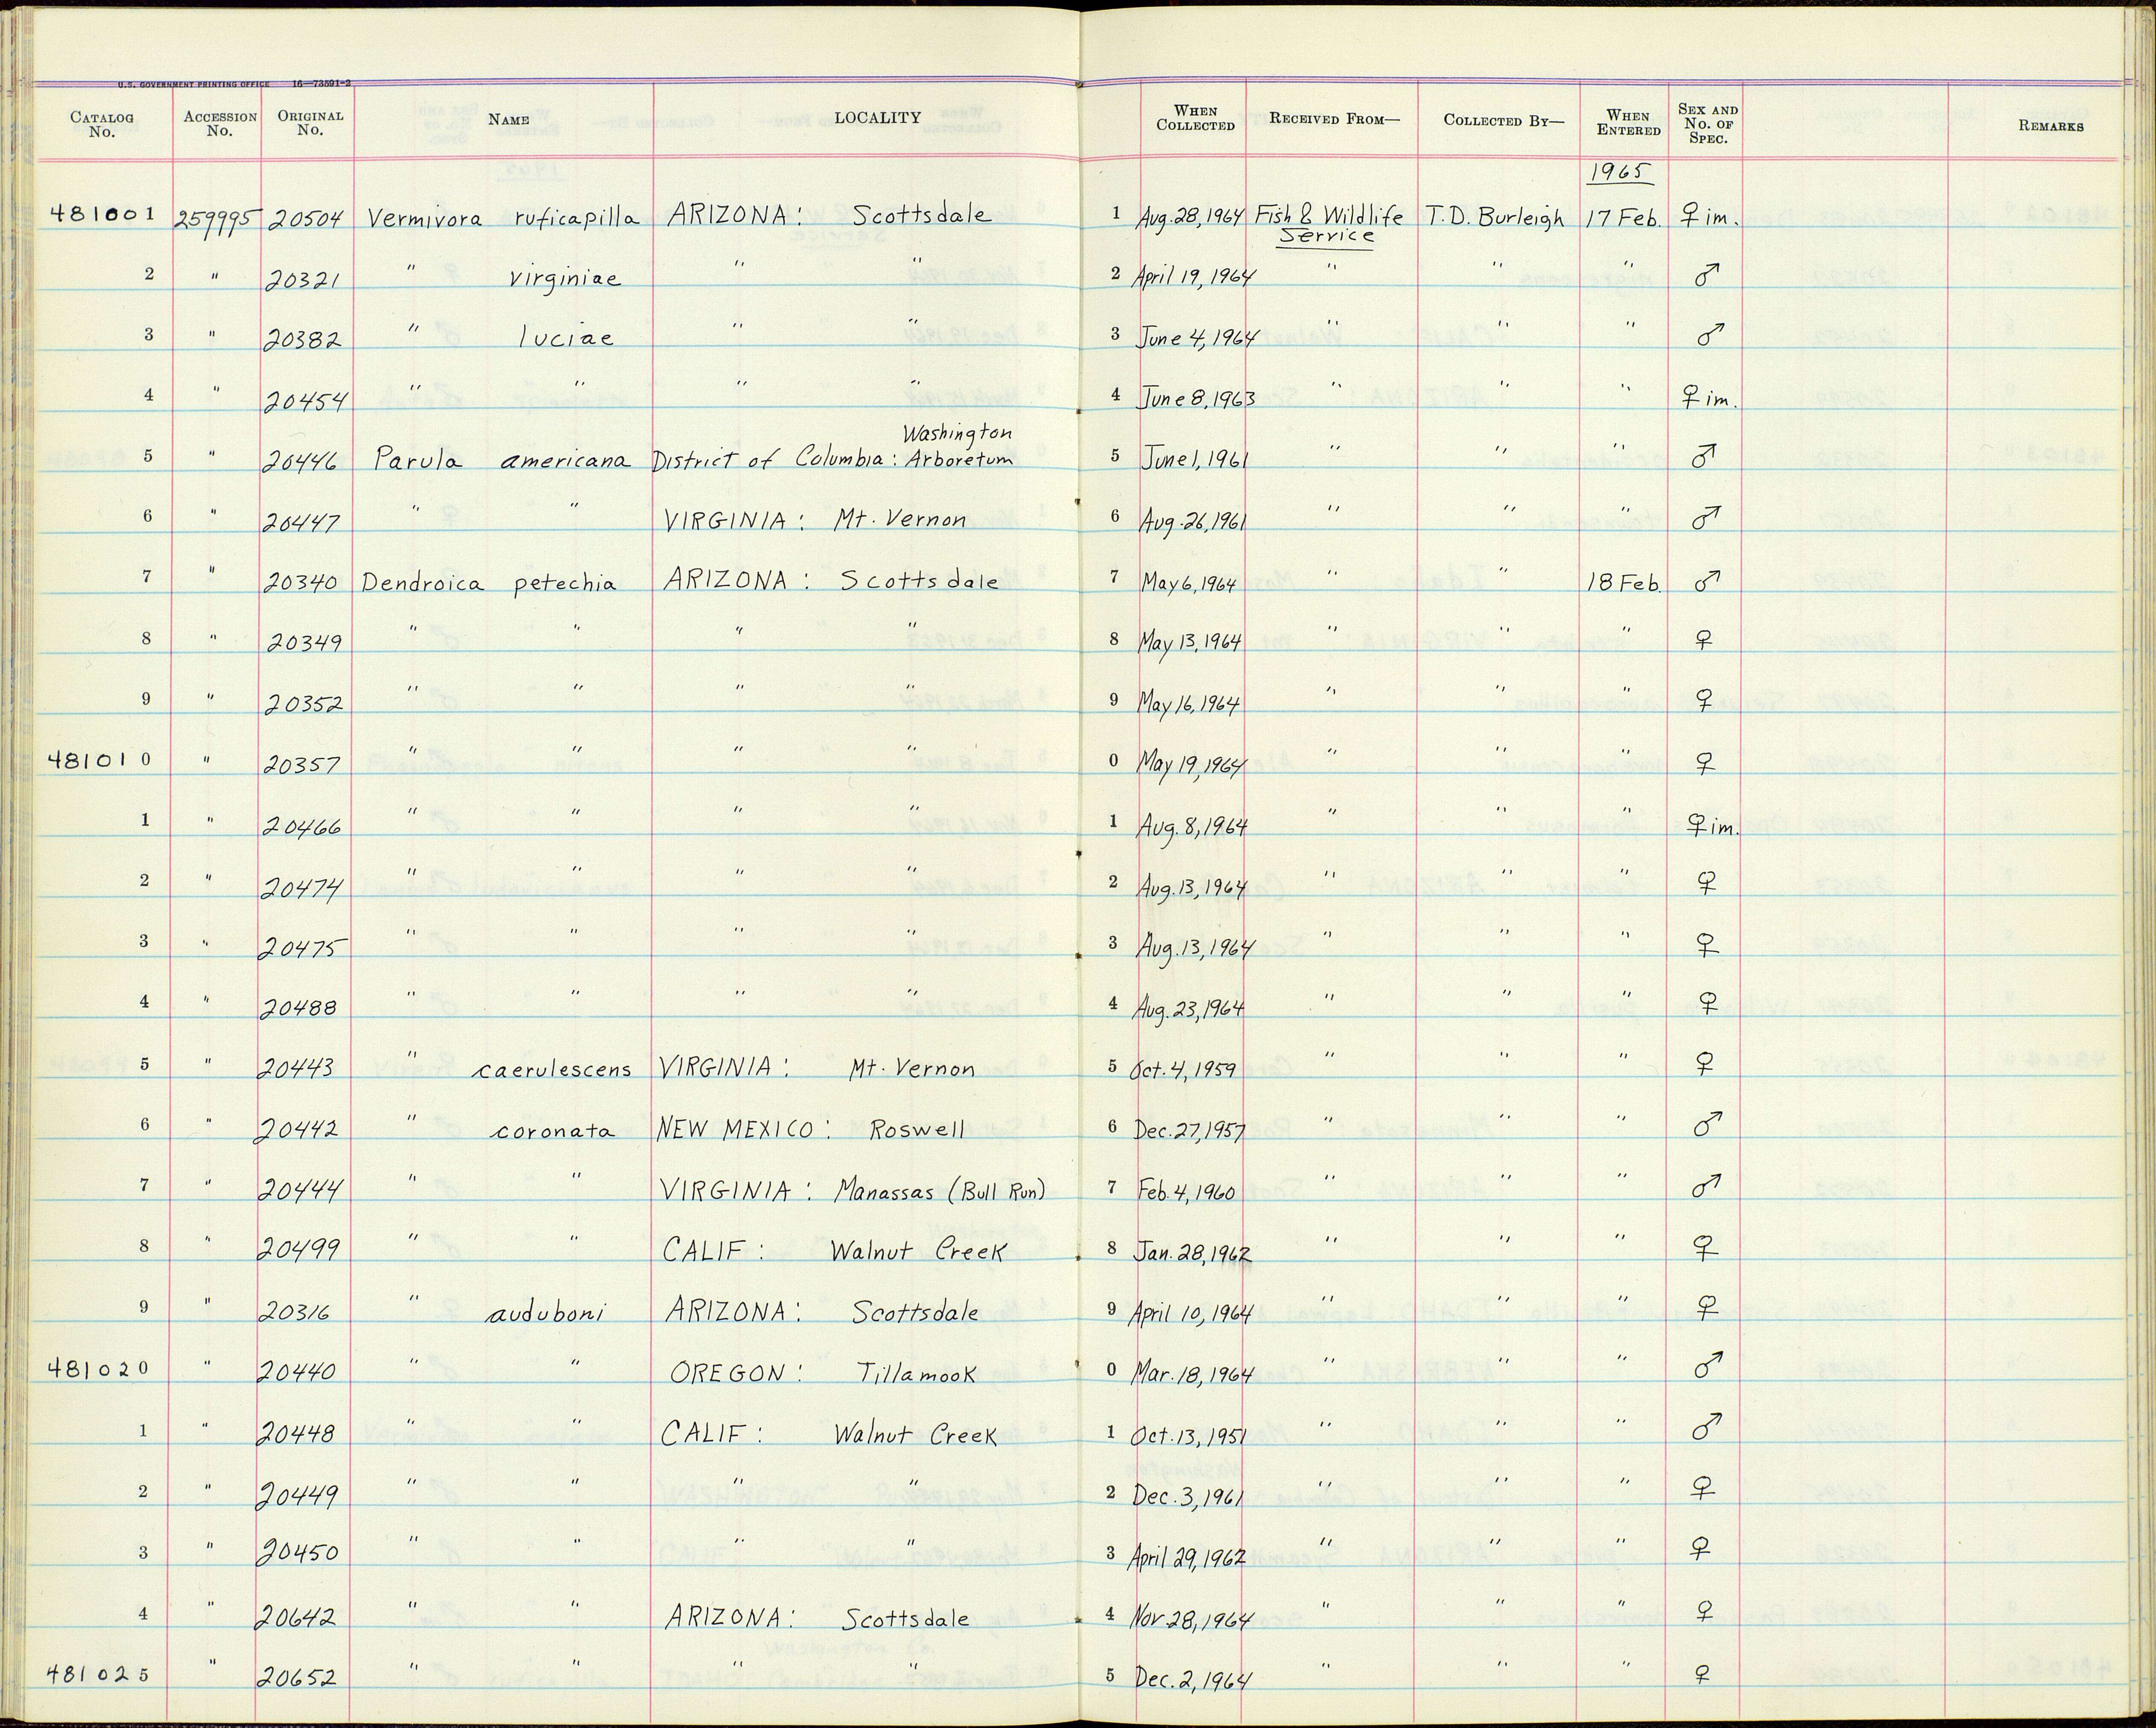Click the 'Locality' column header
This screenshot has width=2156, height=1728.
tap(877, 118)
